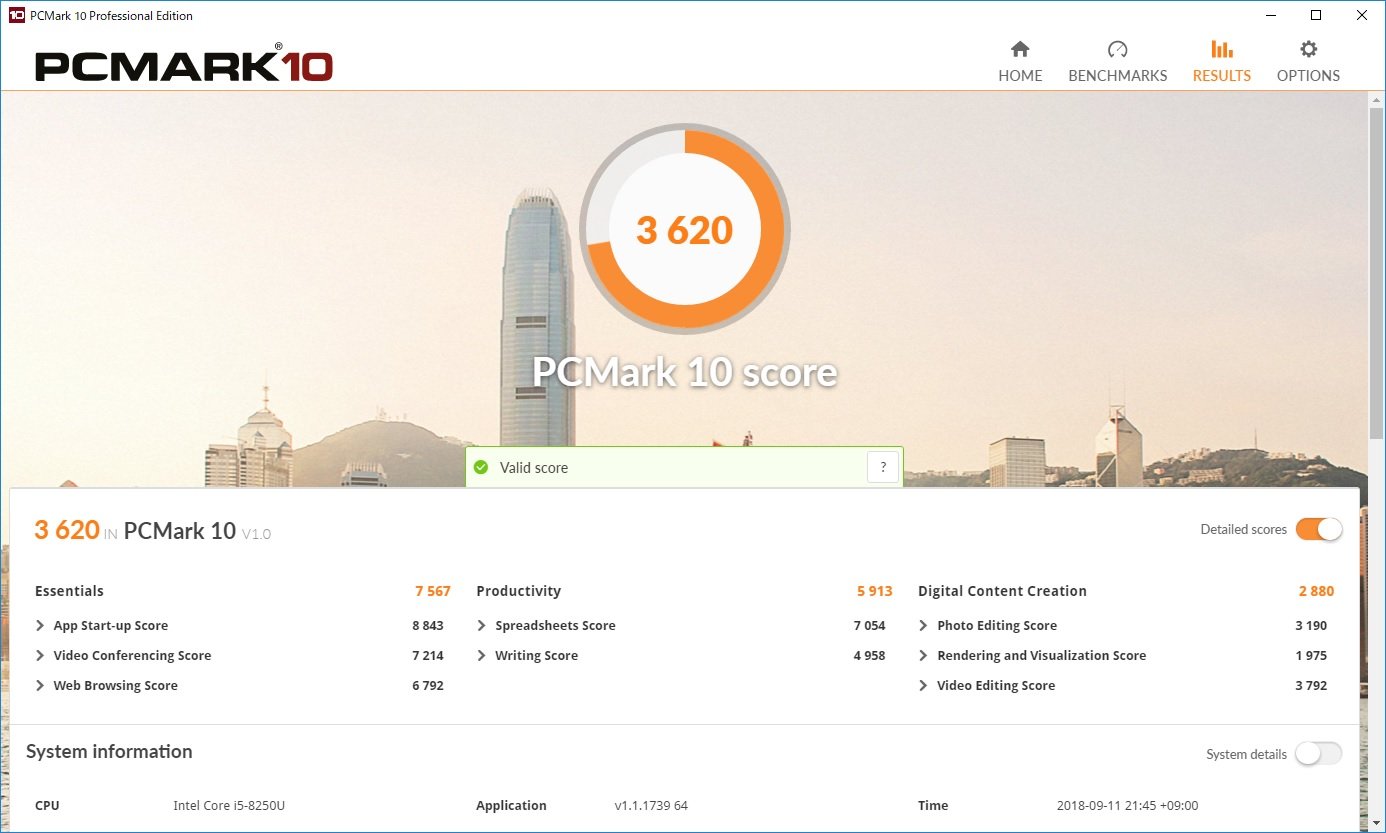Click the Digital Content Creation heading
This screenshot has height=833, width=1386.
(x=1002, y=591)
